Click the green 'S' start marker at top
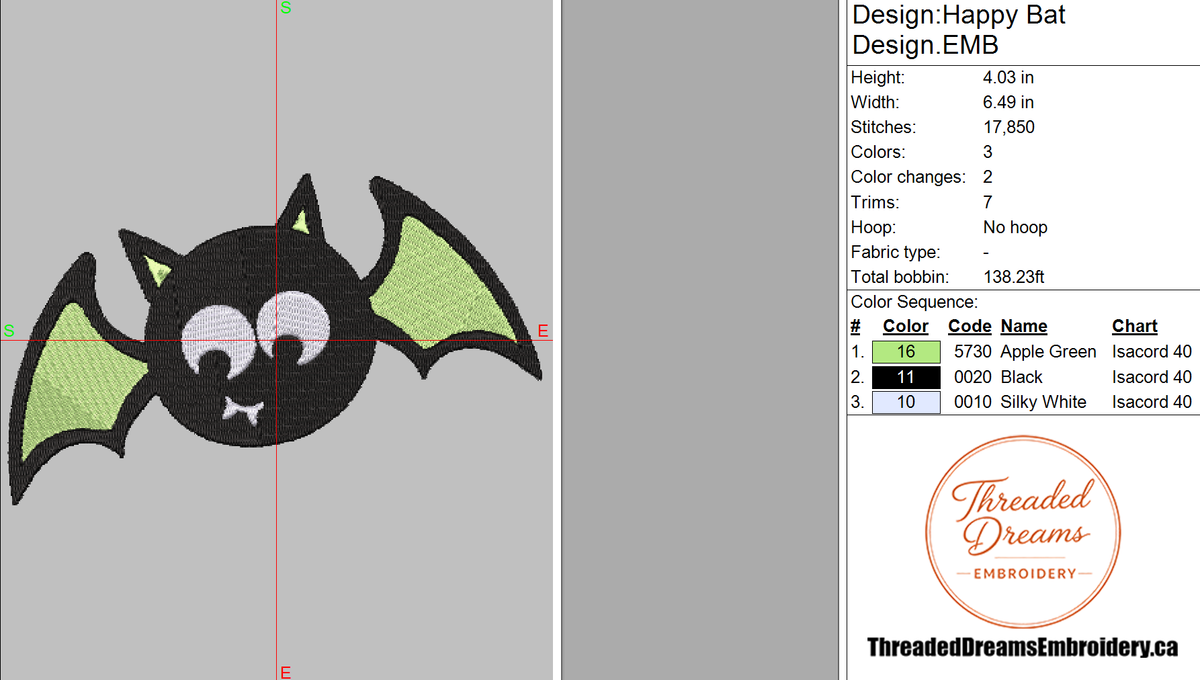Screen dimensions: 1200x680 point(286,8)
